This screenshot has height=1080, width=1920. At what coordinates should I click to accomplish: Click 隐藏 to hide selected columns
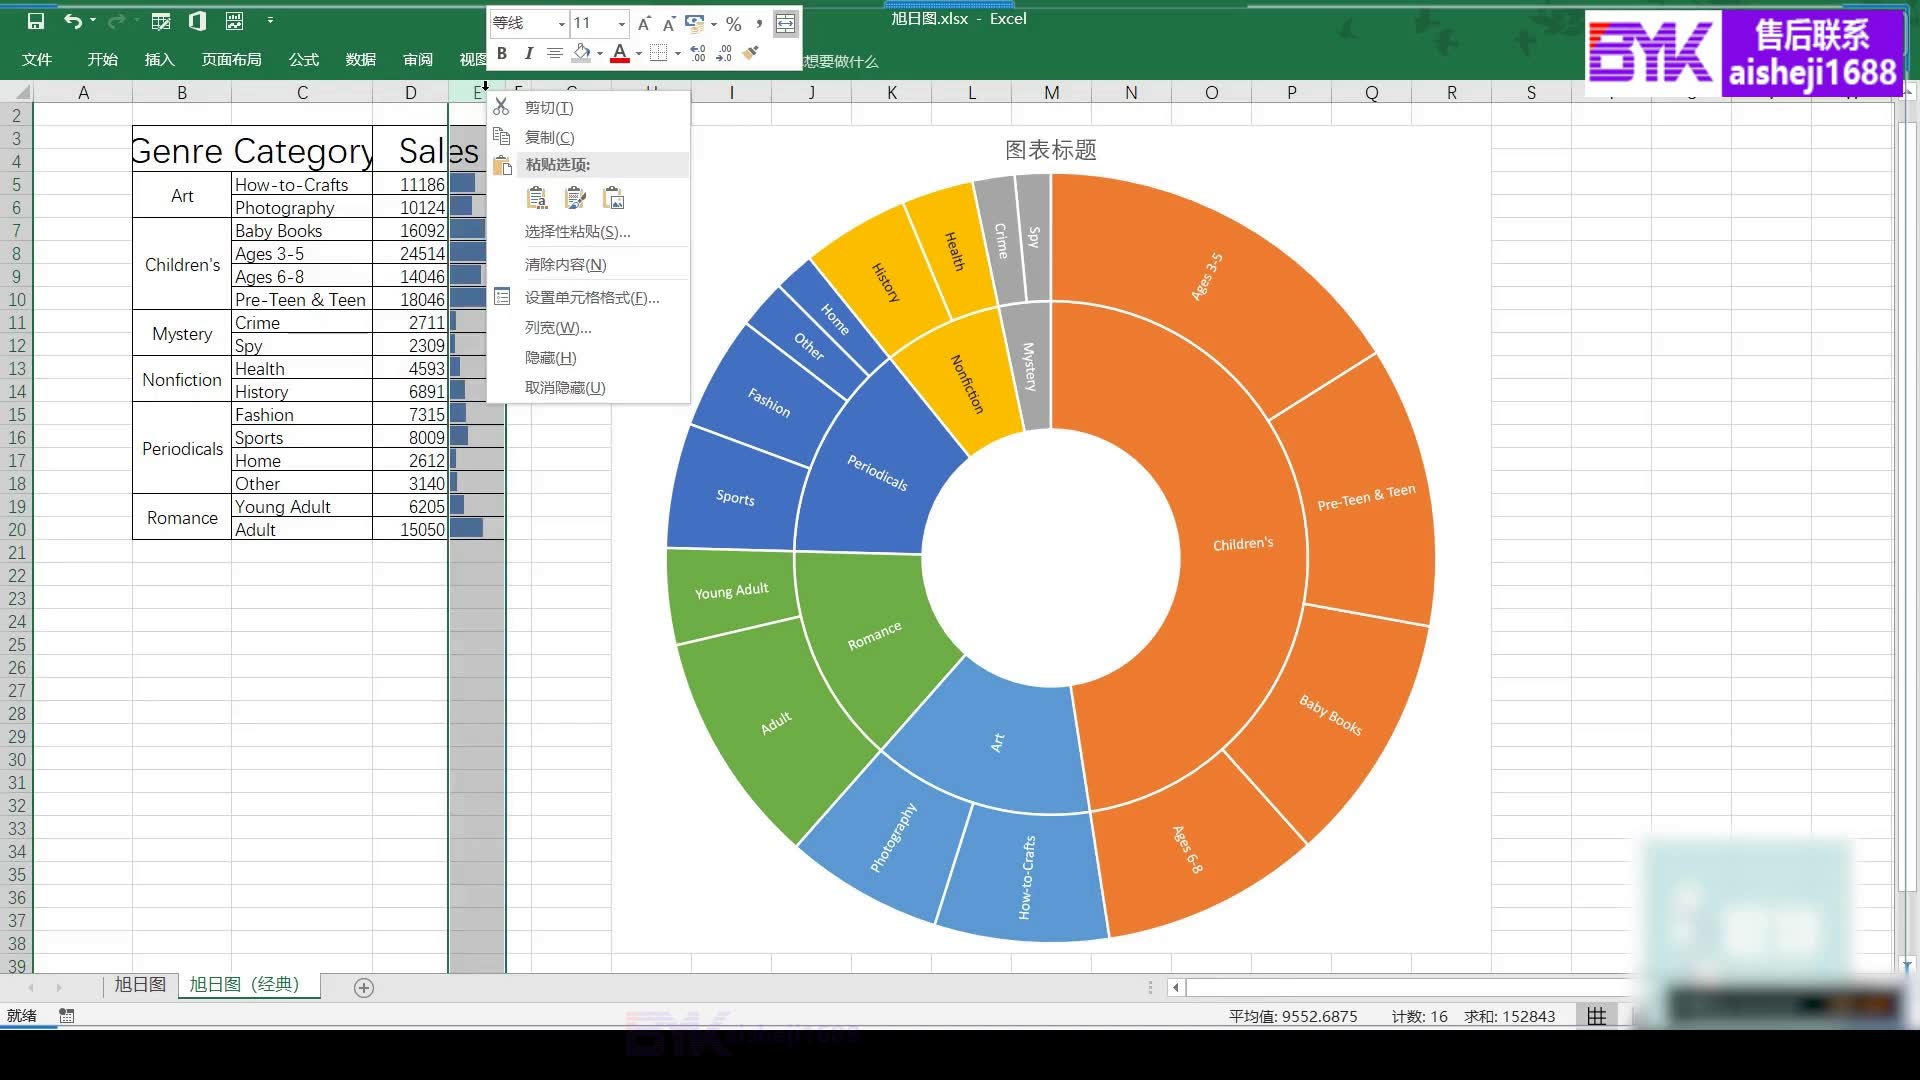tap(549, 357)
